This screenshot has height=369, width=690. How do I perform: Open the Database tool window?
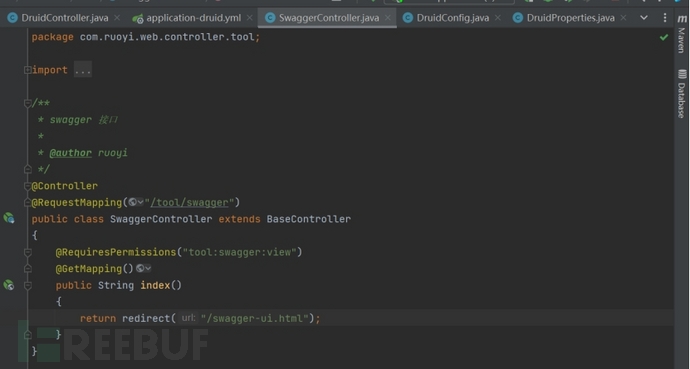(x=682, y=94)
